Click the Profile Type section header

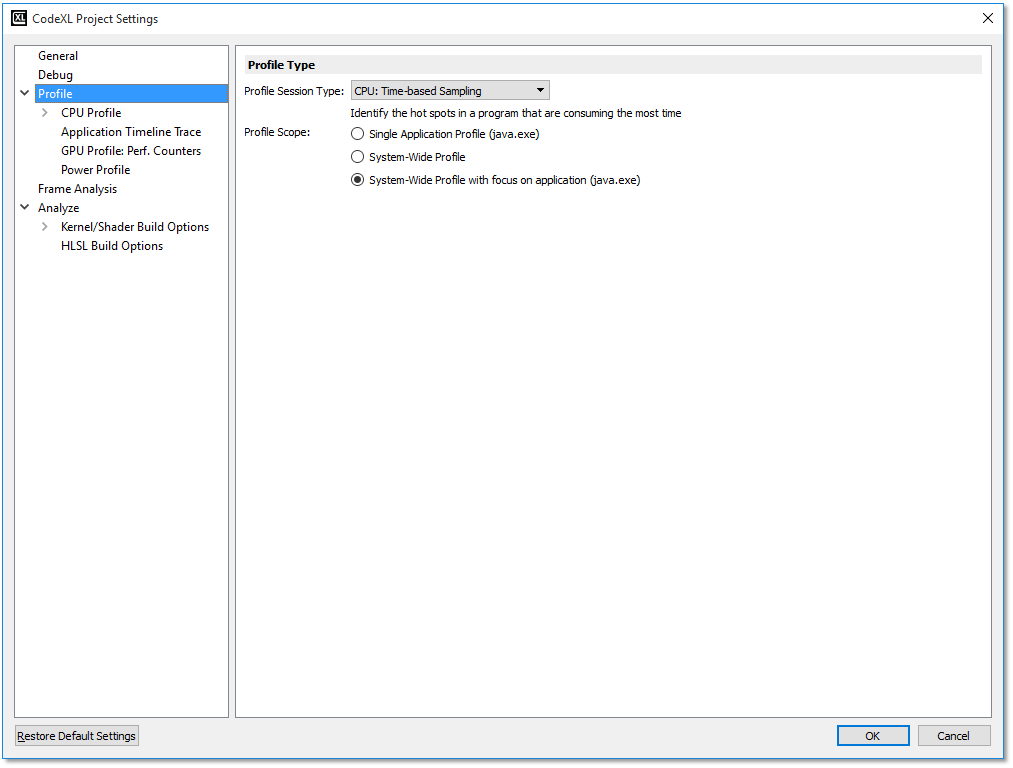[613, 65]
